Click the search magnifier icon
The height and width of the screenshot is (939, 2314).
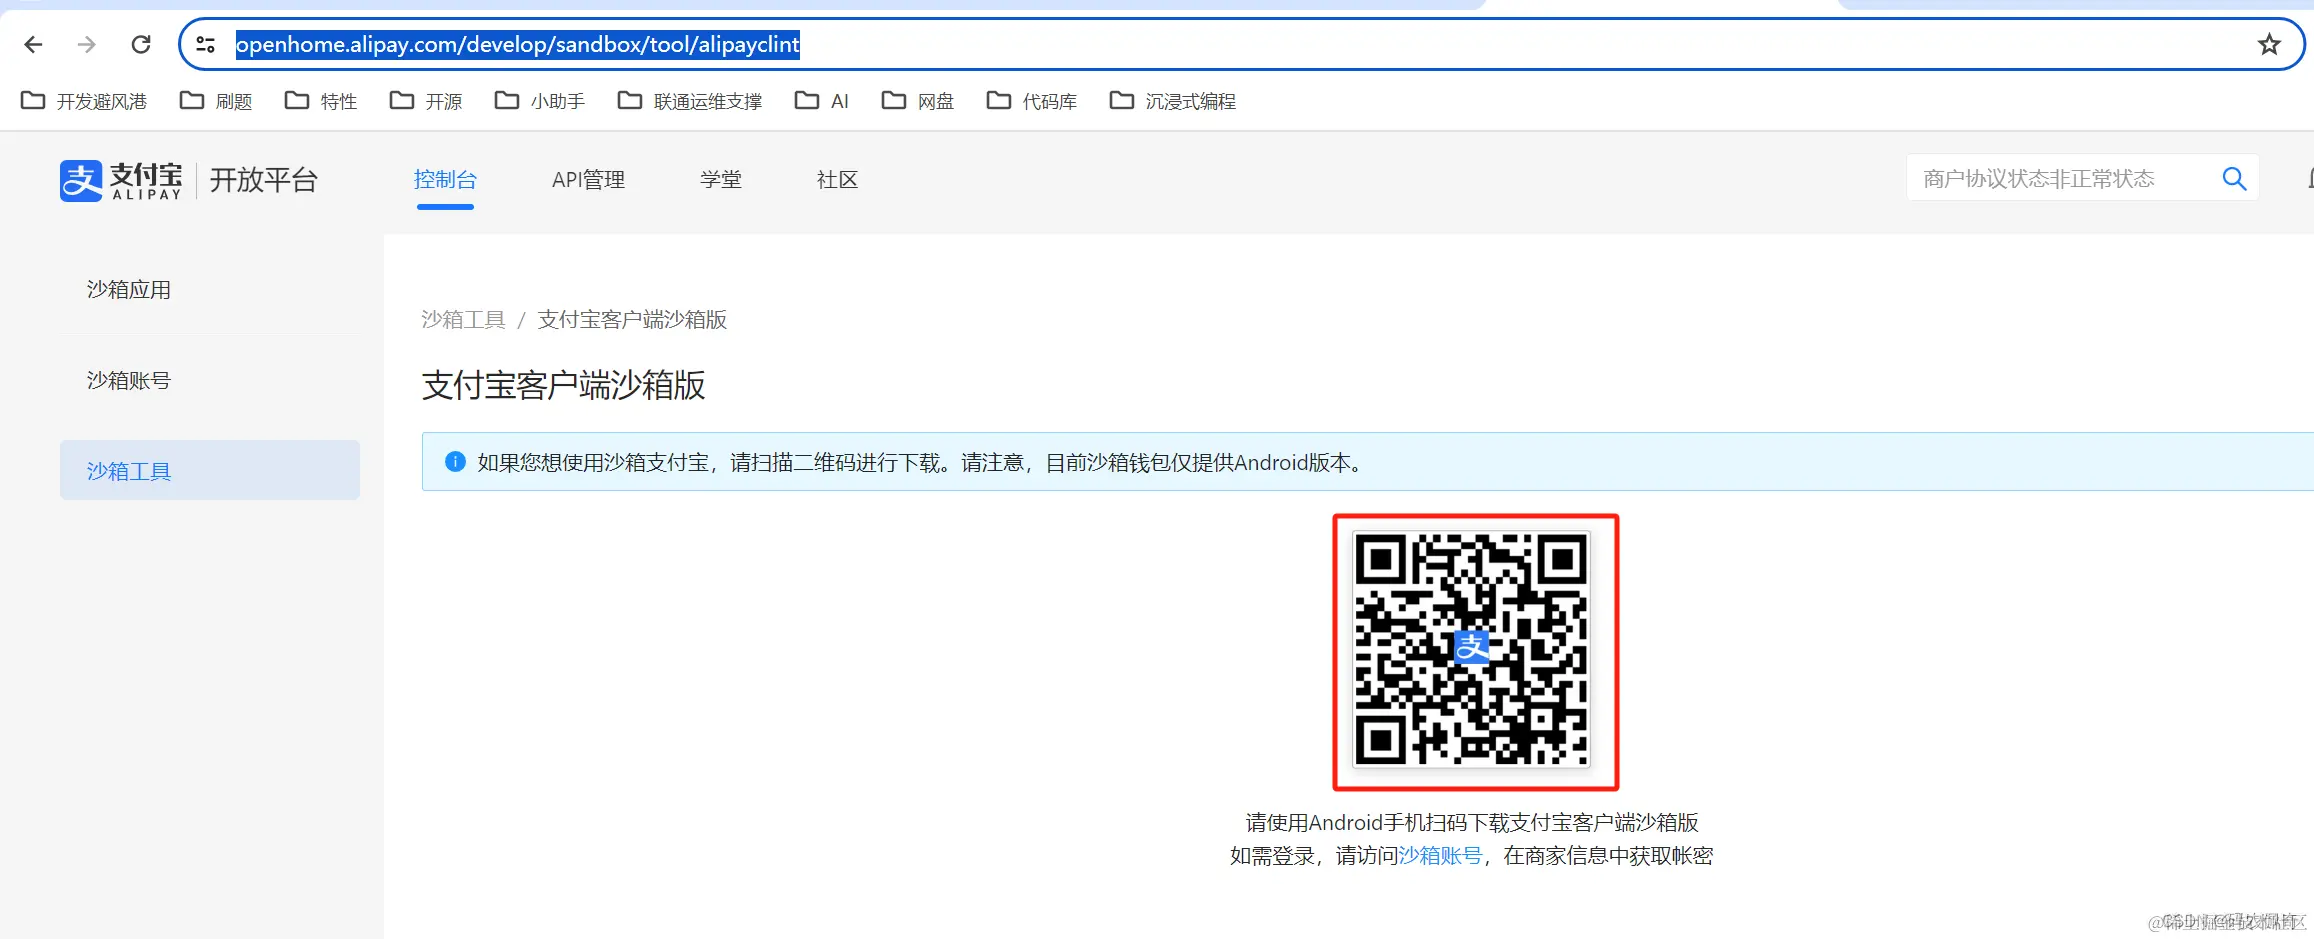click(x=2233, y=178)
